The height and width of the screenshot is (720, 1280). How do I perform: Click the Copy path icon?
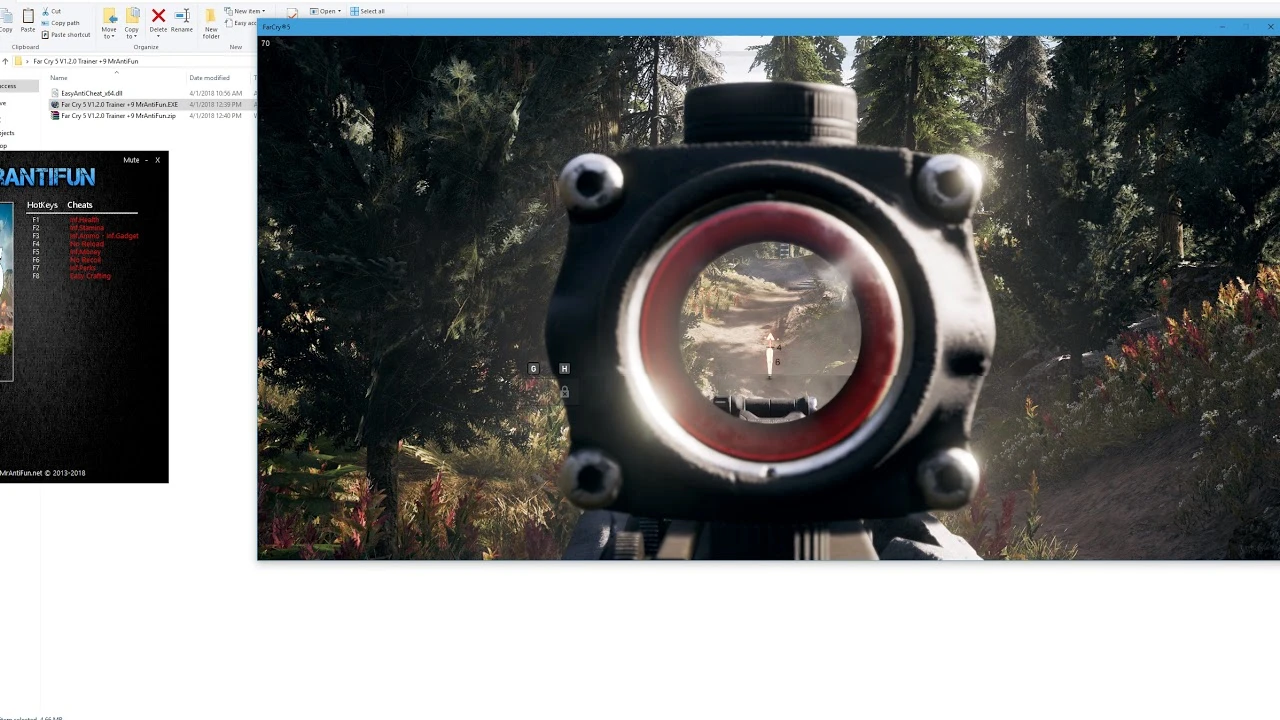click(44, 23)
